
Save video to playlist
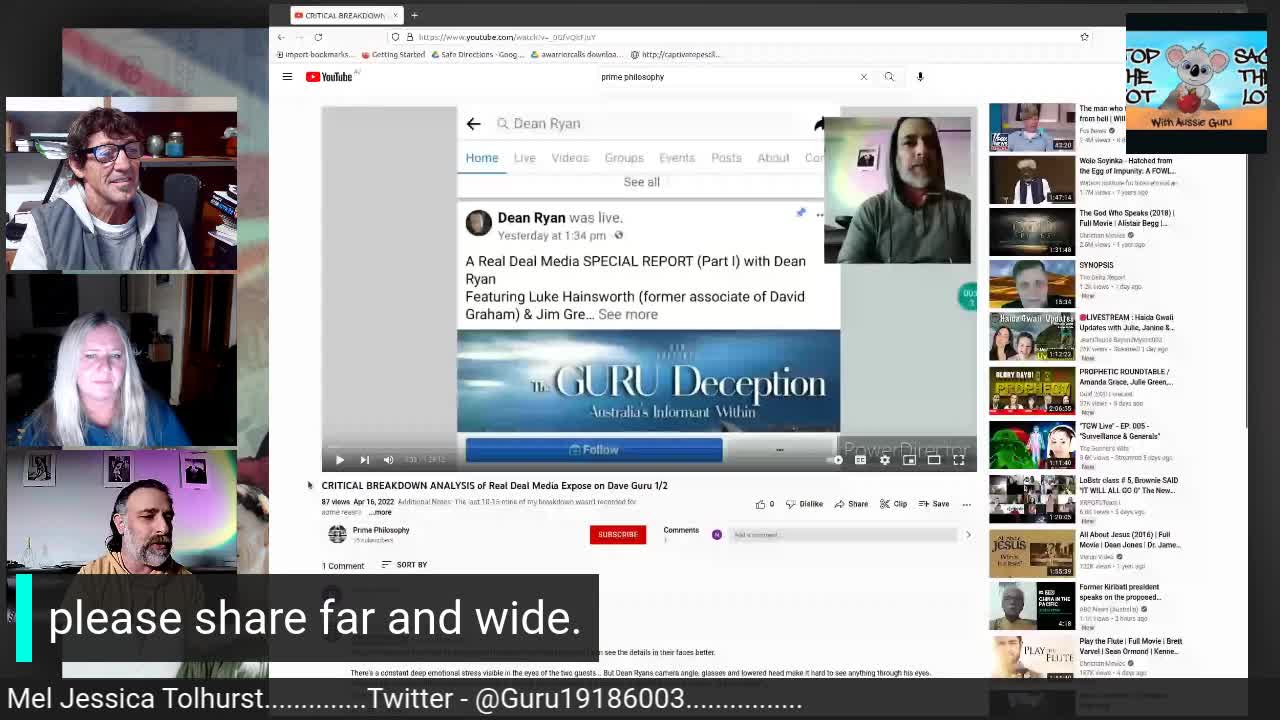934,504
